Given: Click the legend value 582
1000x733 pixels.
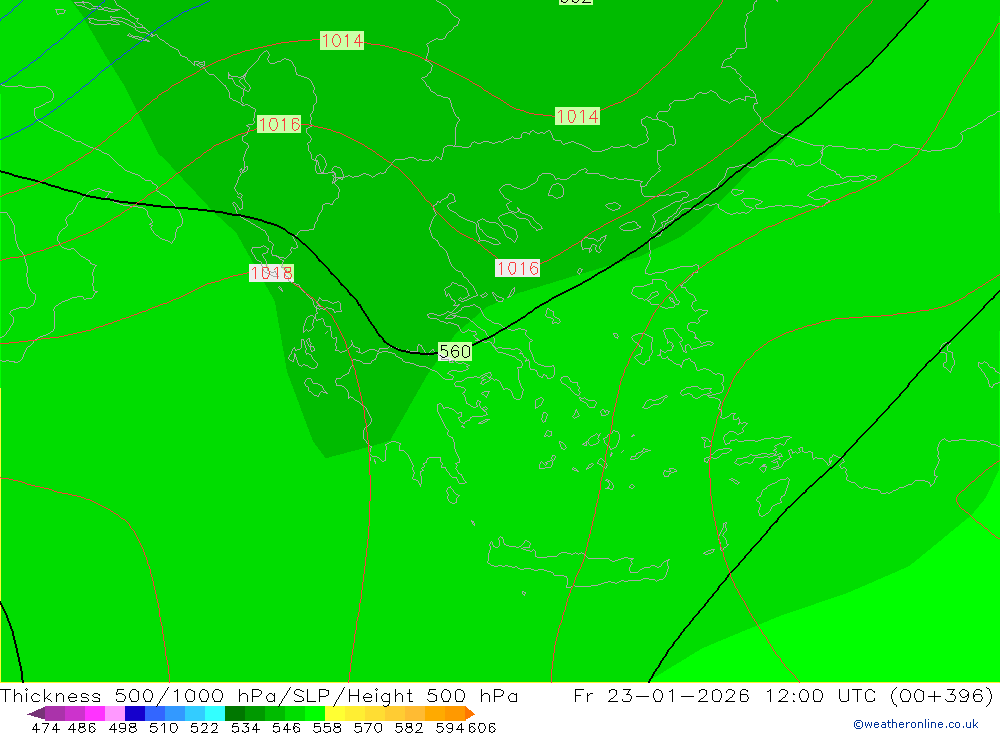Looking at the screenshot, I should [x=409, y=728].
